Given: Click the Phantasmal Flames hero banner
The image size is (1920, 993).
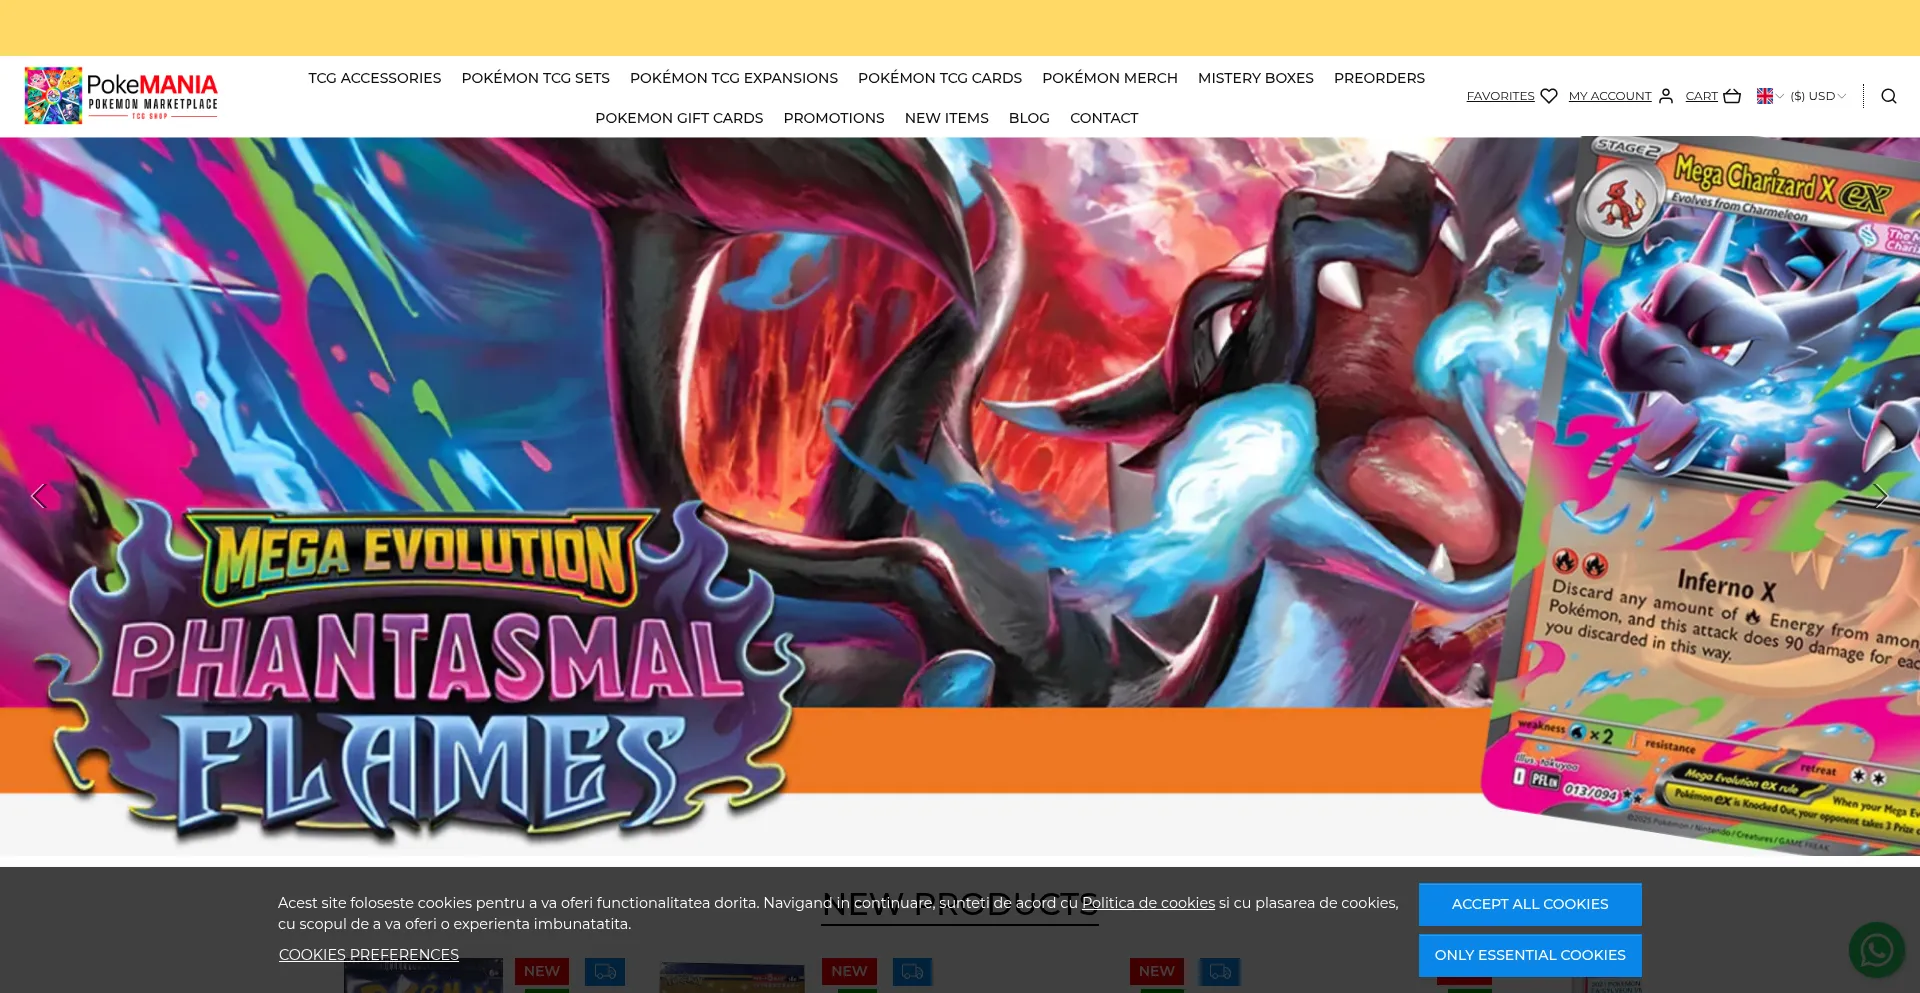Looking at the screenshot, I should coord(960,496).
